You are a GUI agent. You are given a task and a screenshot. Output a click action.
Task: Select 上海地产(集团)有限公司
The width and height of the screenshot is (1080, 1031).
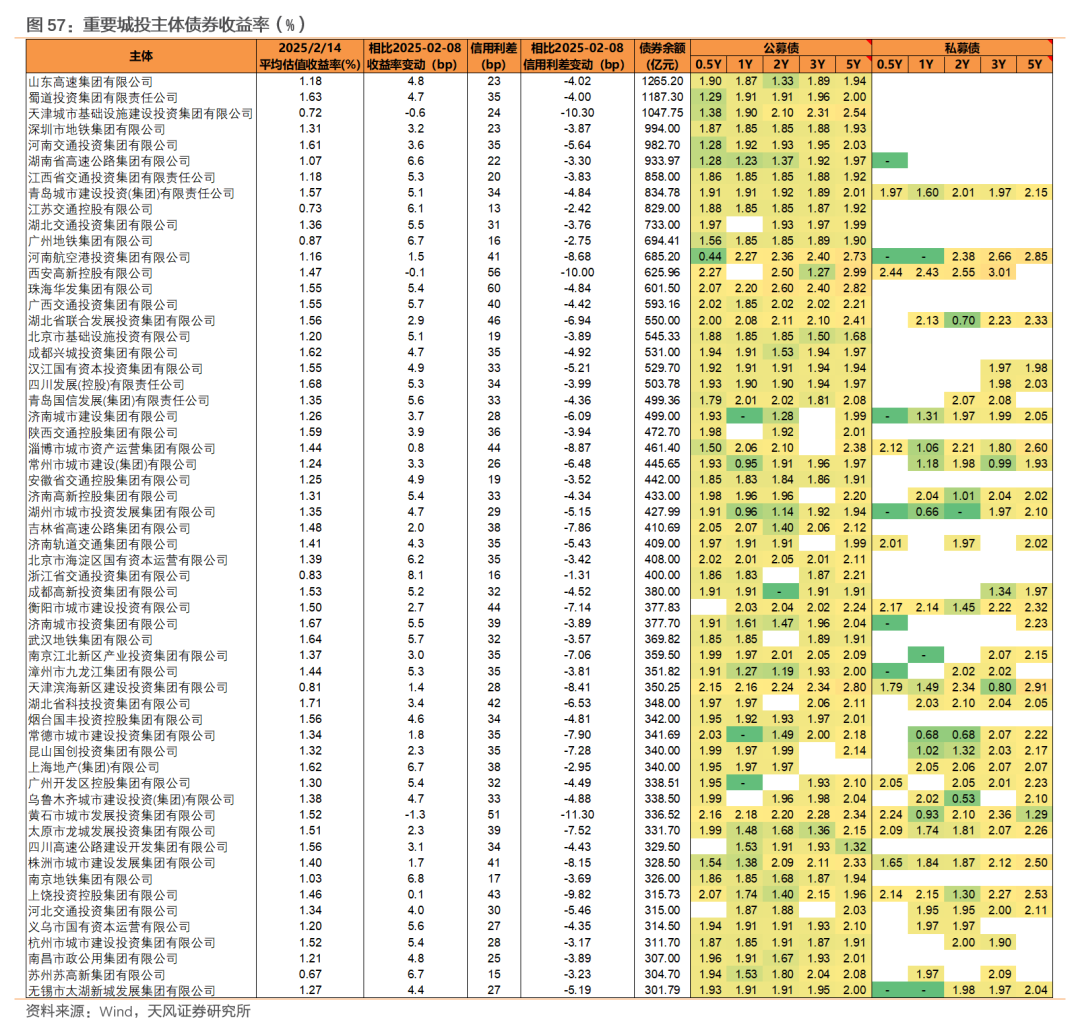coord(94,767)
